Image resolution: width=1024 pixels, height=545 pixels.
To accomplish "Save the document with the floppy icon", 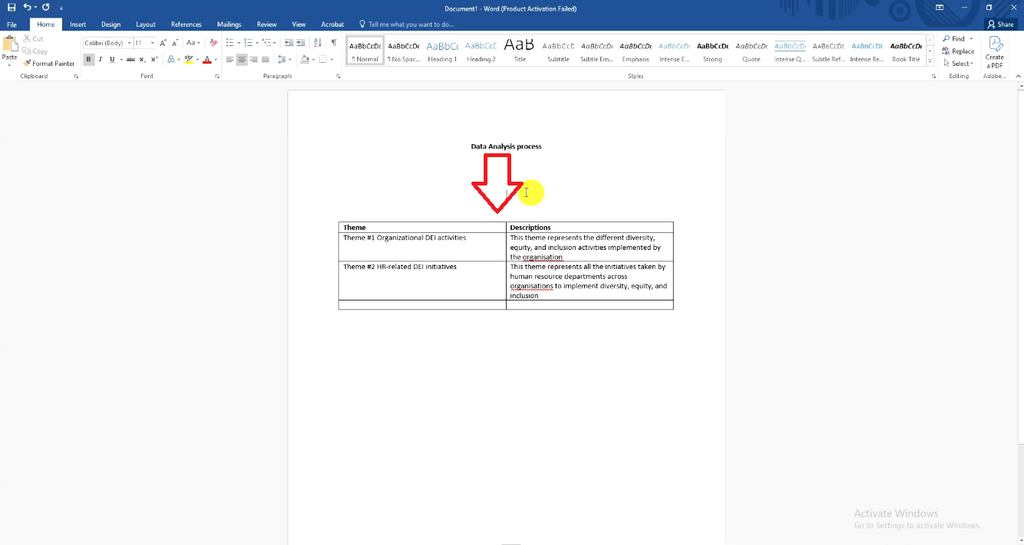I will pos(11,7).
